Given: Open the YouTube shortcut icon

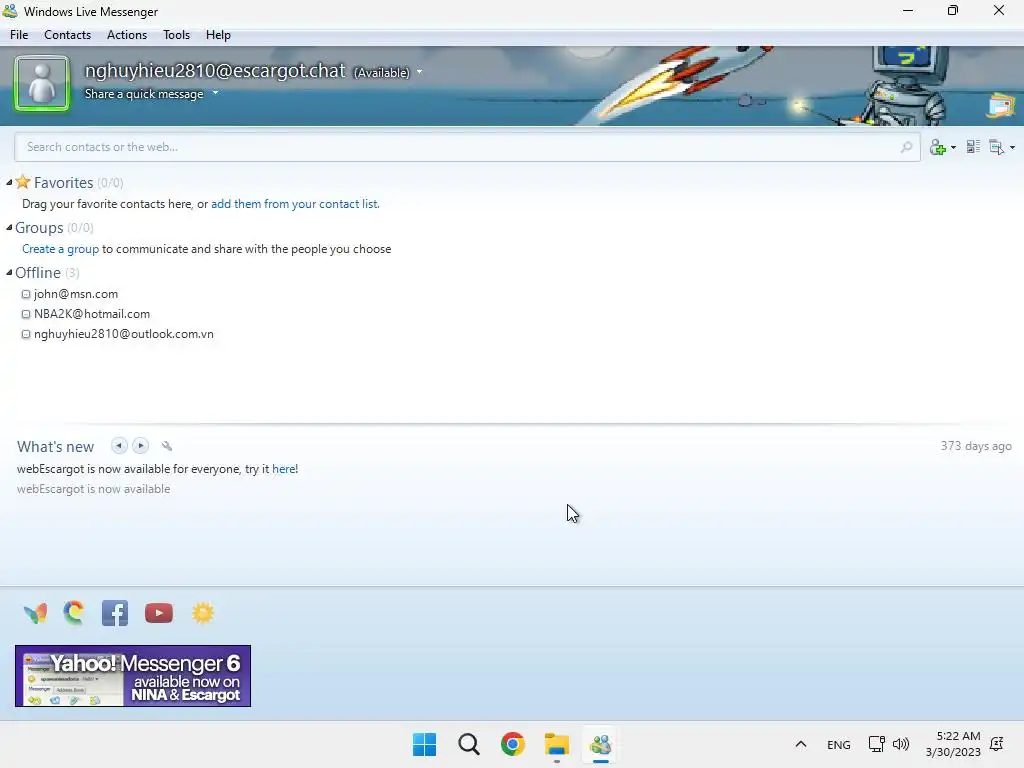Looking at the screenshot, I should point(159,613).
